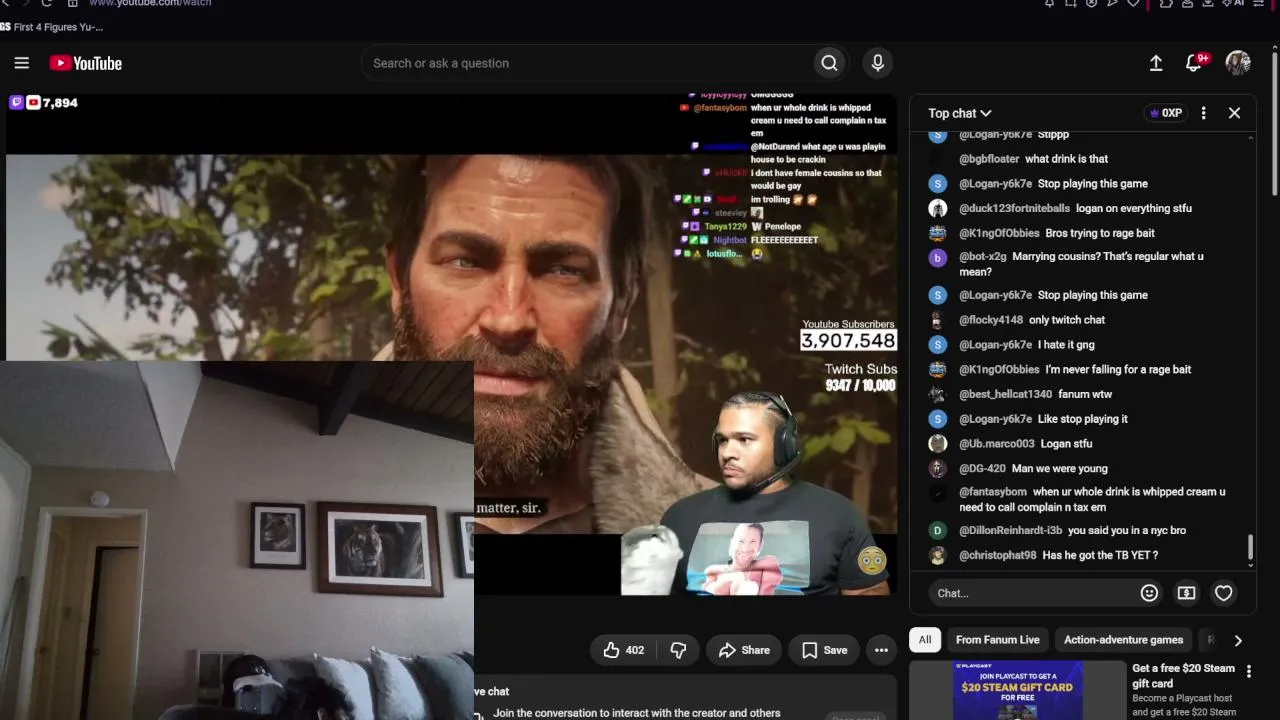Click username @christophat98 in chat
Image resolution: width=1280 pixels, height=720 pixels.
998,555
